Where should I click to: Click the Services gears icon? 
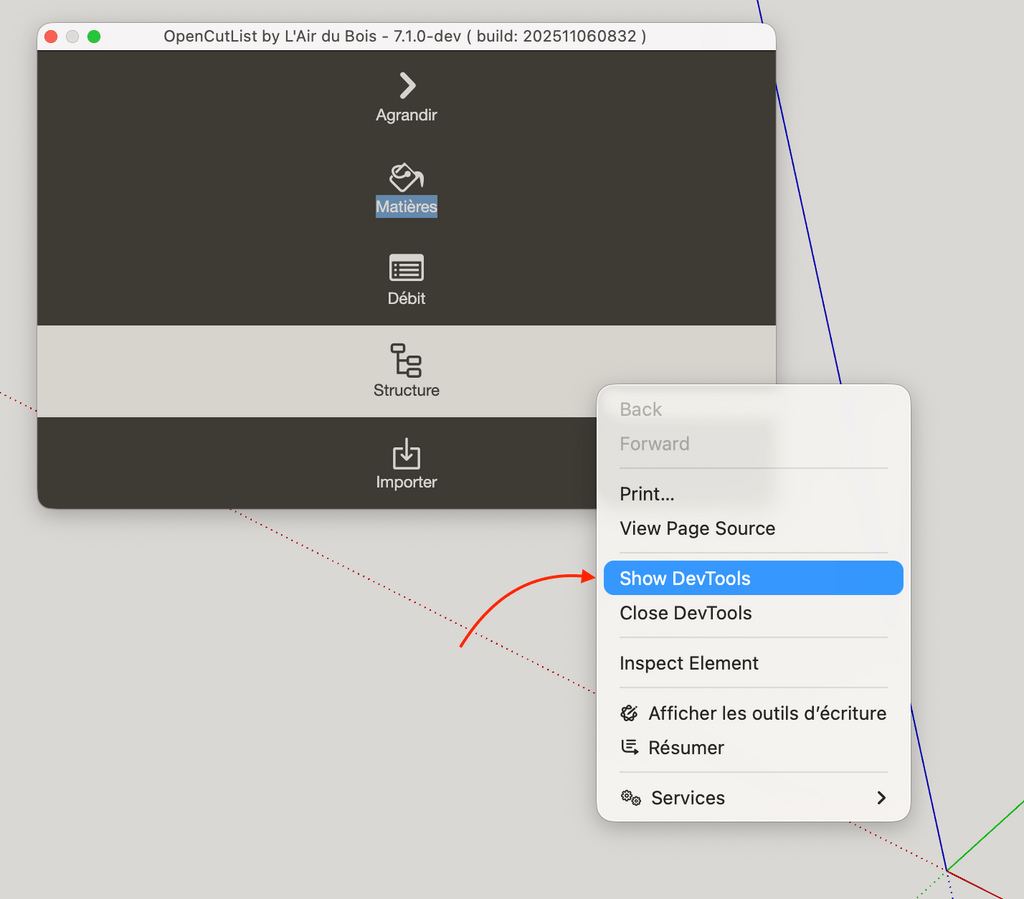(630, 797)
